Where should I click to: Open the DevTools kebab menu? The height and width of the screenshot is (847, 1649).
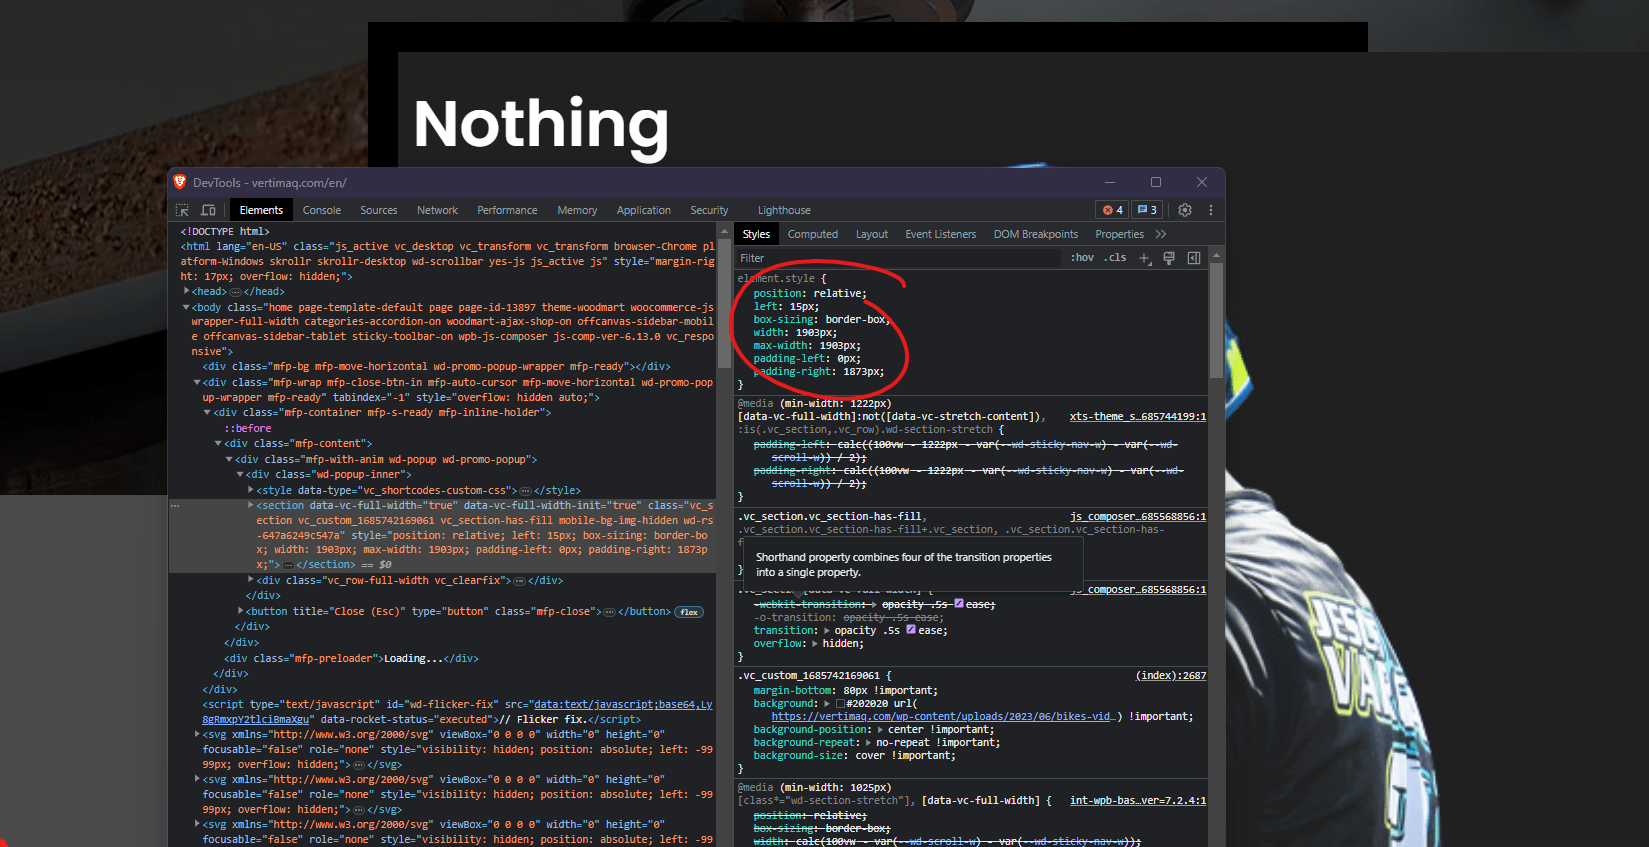[x=1210, y=210]
